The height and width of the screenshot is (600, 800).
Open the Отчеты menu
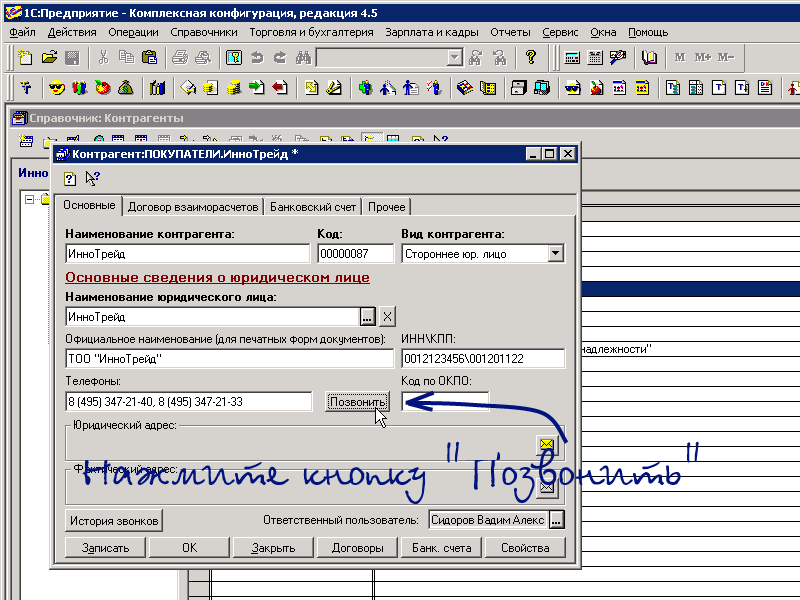point(510,32)
